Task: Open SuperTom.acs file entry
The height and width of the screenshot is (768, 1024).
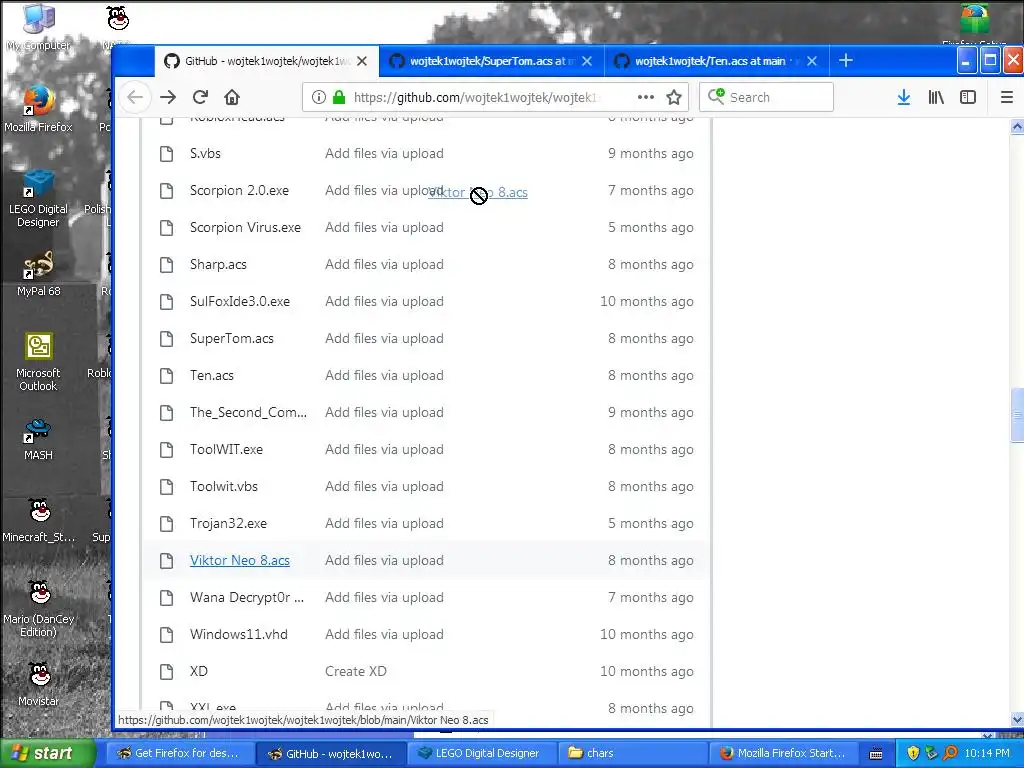Action: pos(232,338)
